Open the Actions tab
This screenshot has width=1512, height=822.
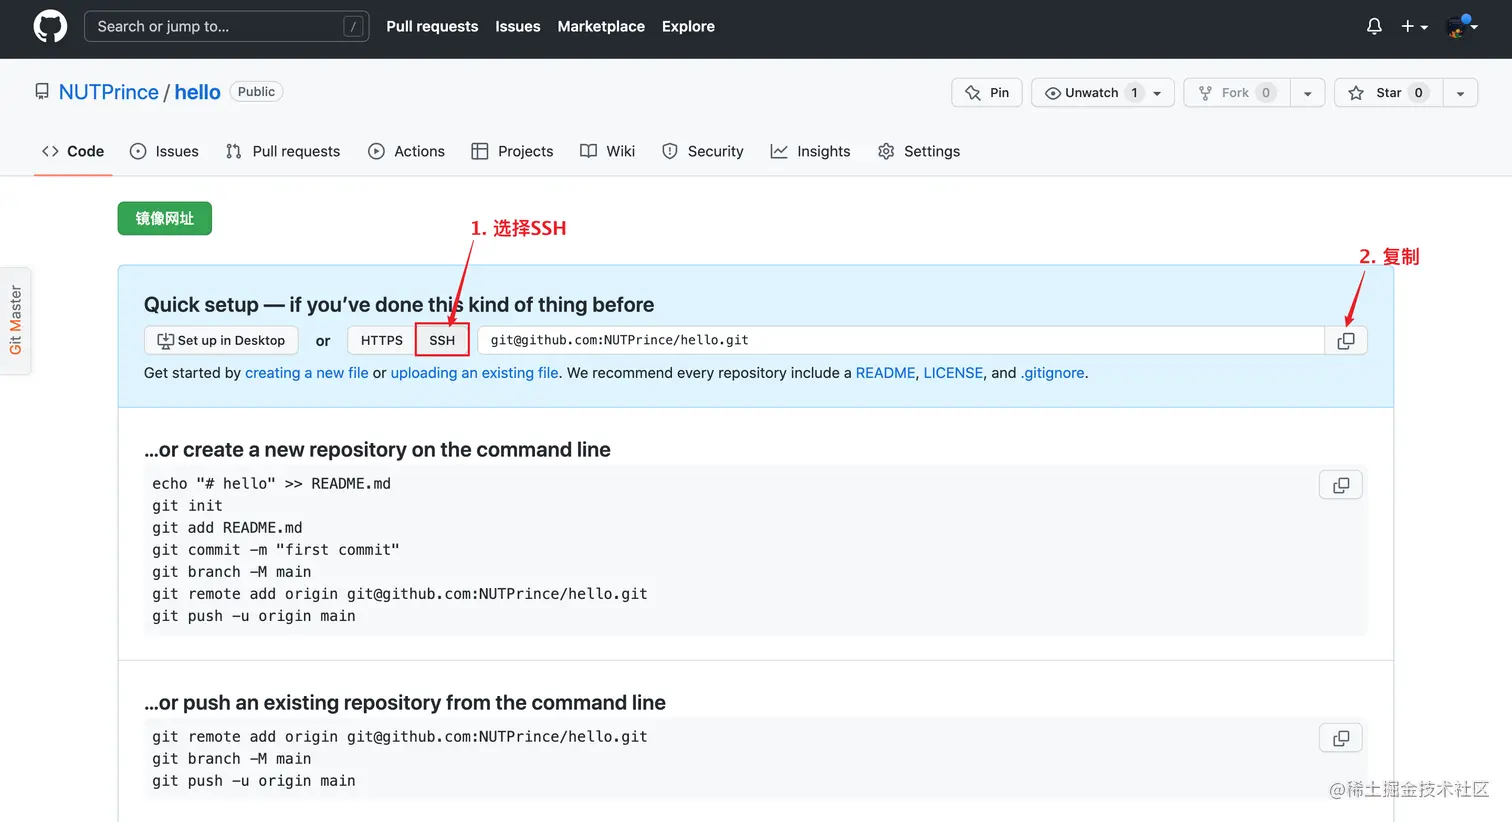[x=407, y=151]
